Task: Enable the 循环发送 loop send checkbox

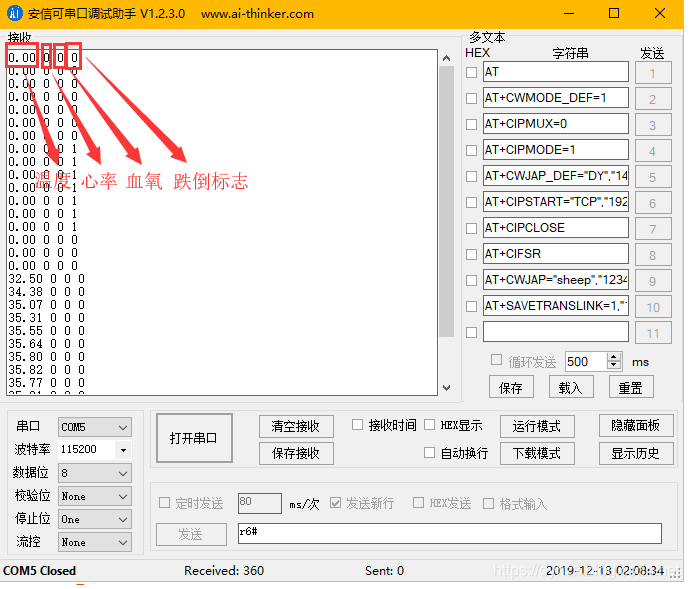Action: (x=496, y=360)
